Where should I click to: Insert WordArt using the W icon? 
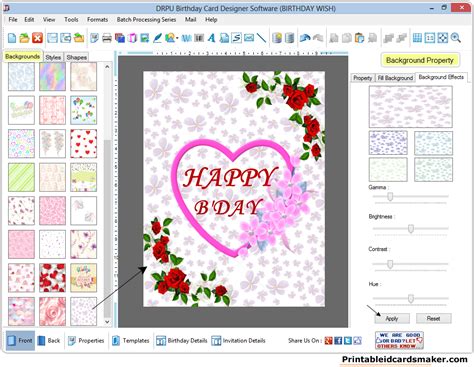point(186,38)
